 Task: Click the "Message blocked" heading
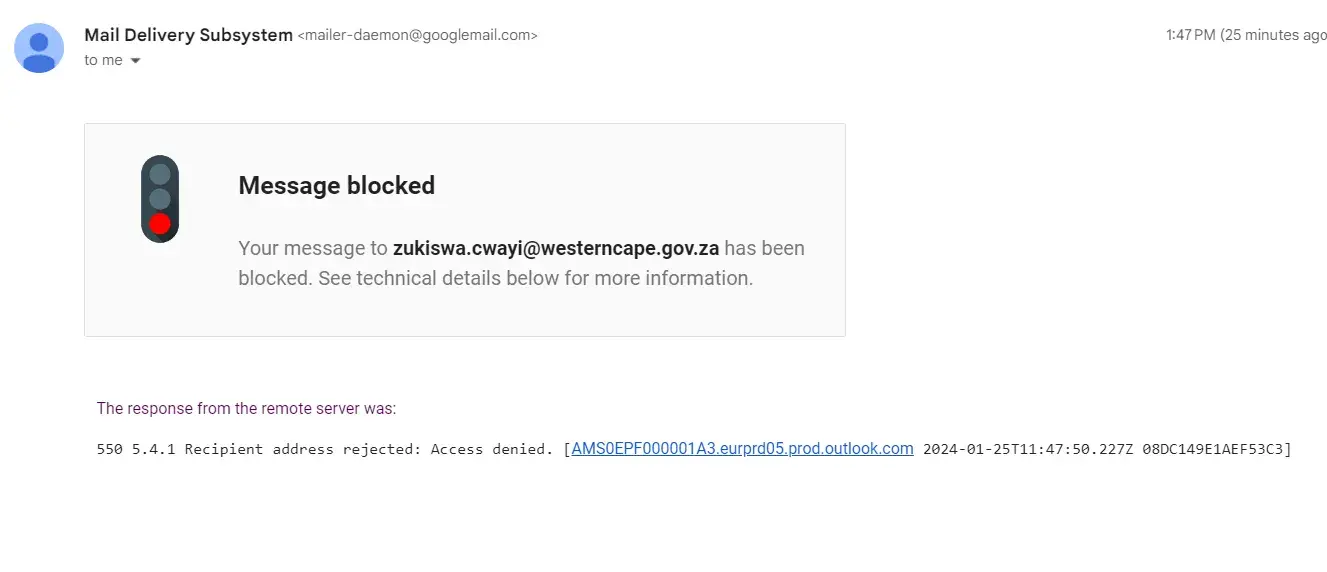(336, 186)
